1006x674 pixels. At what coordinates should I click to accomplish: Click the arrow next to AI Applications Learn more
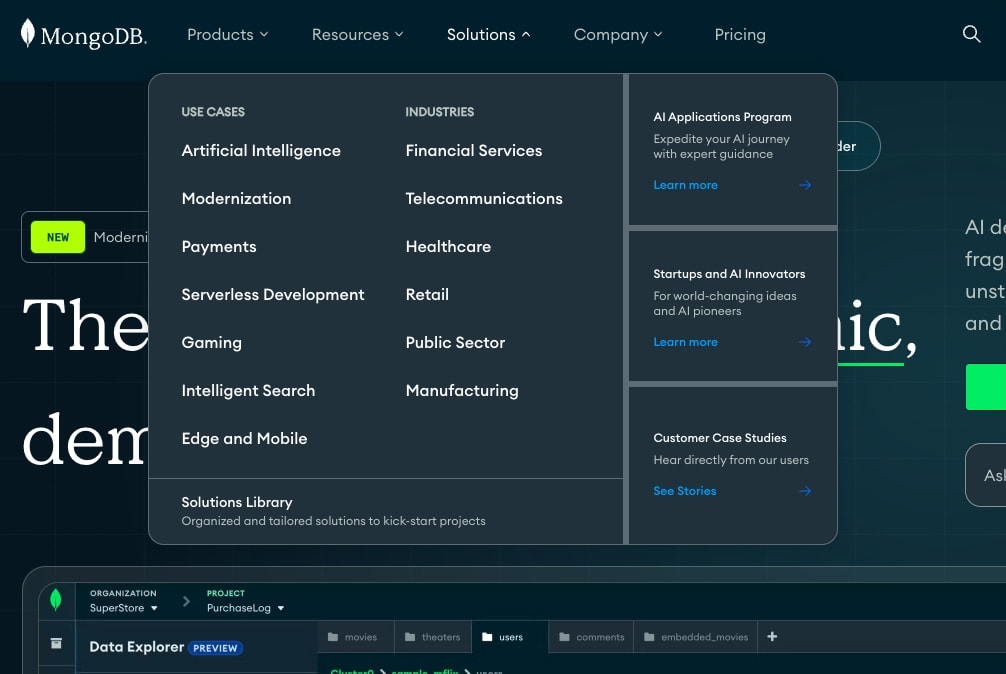(x=805, y=185)
